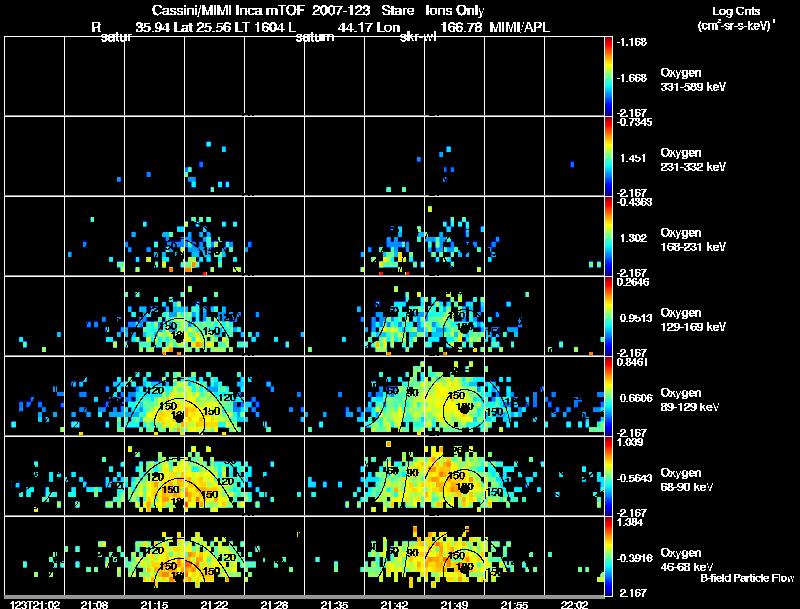This screenshot has width=800, height=609.
Task: Click the '0.8461' colorbar value
Action: click(x=633, y=362)
